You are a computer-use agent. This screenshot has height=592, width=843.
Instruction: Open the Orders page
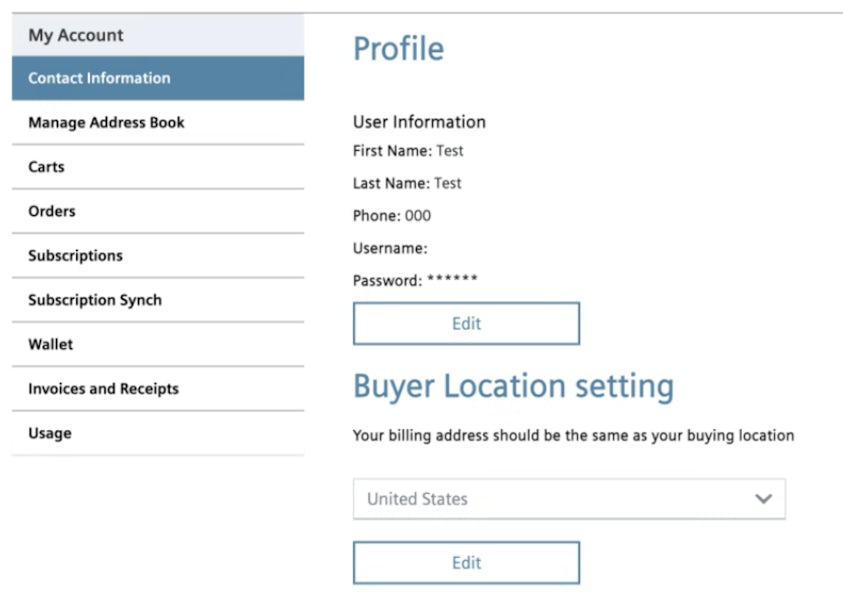tap(158, 211)
